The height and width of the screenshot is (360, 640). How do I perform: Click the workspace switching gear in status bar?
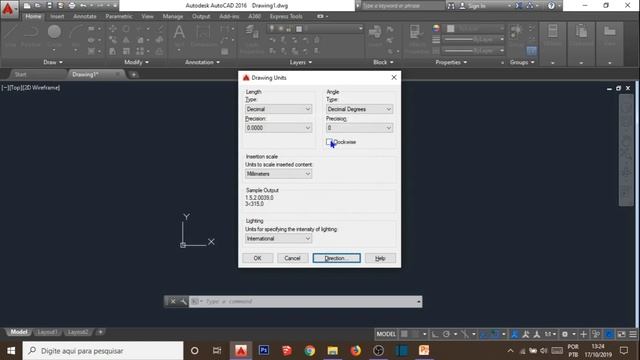(565, 334)
